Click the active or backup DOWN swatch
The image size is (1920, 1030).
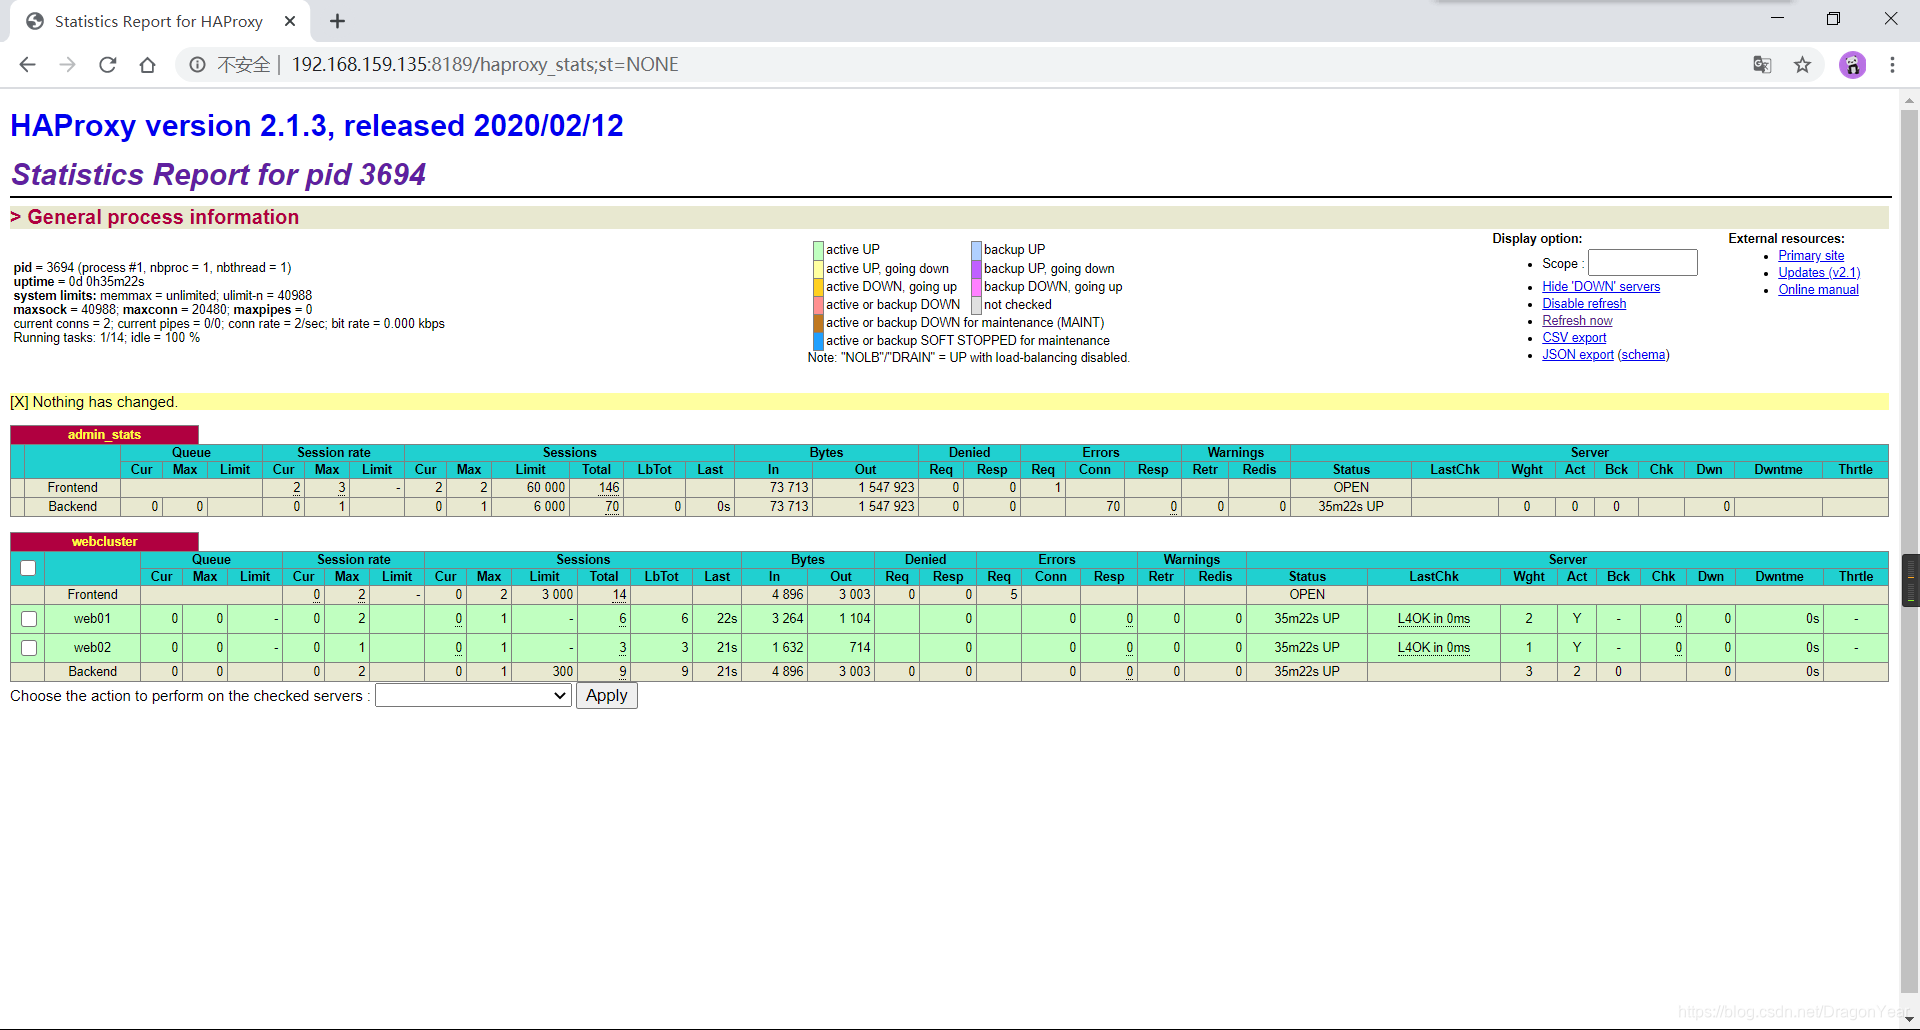819,305
